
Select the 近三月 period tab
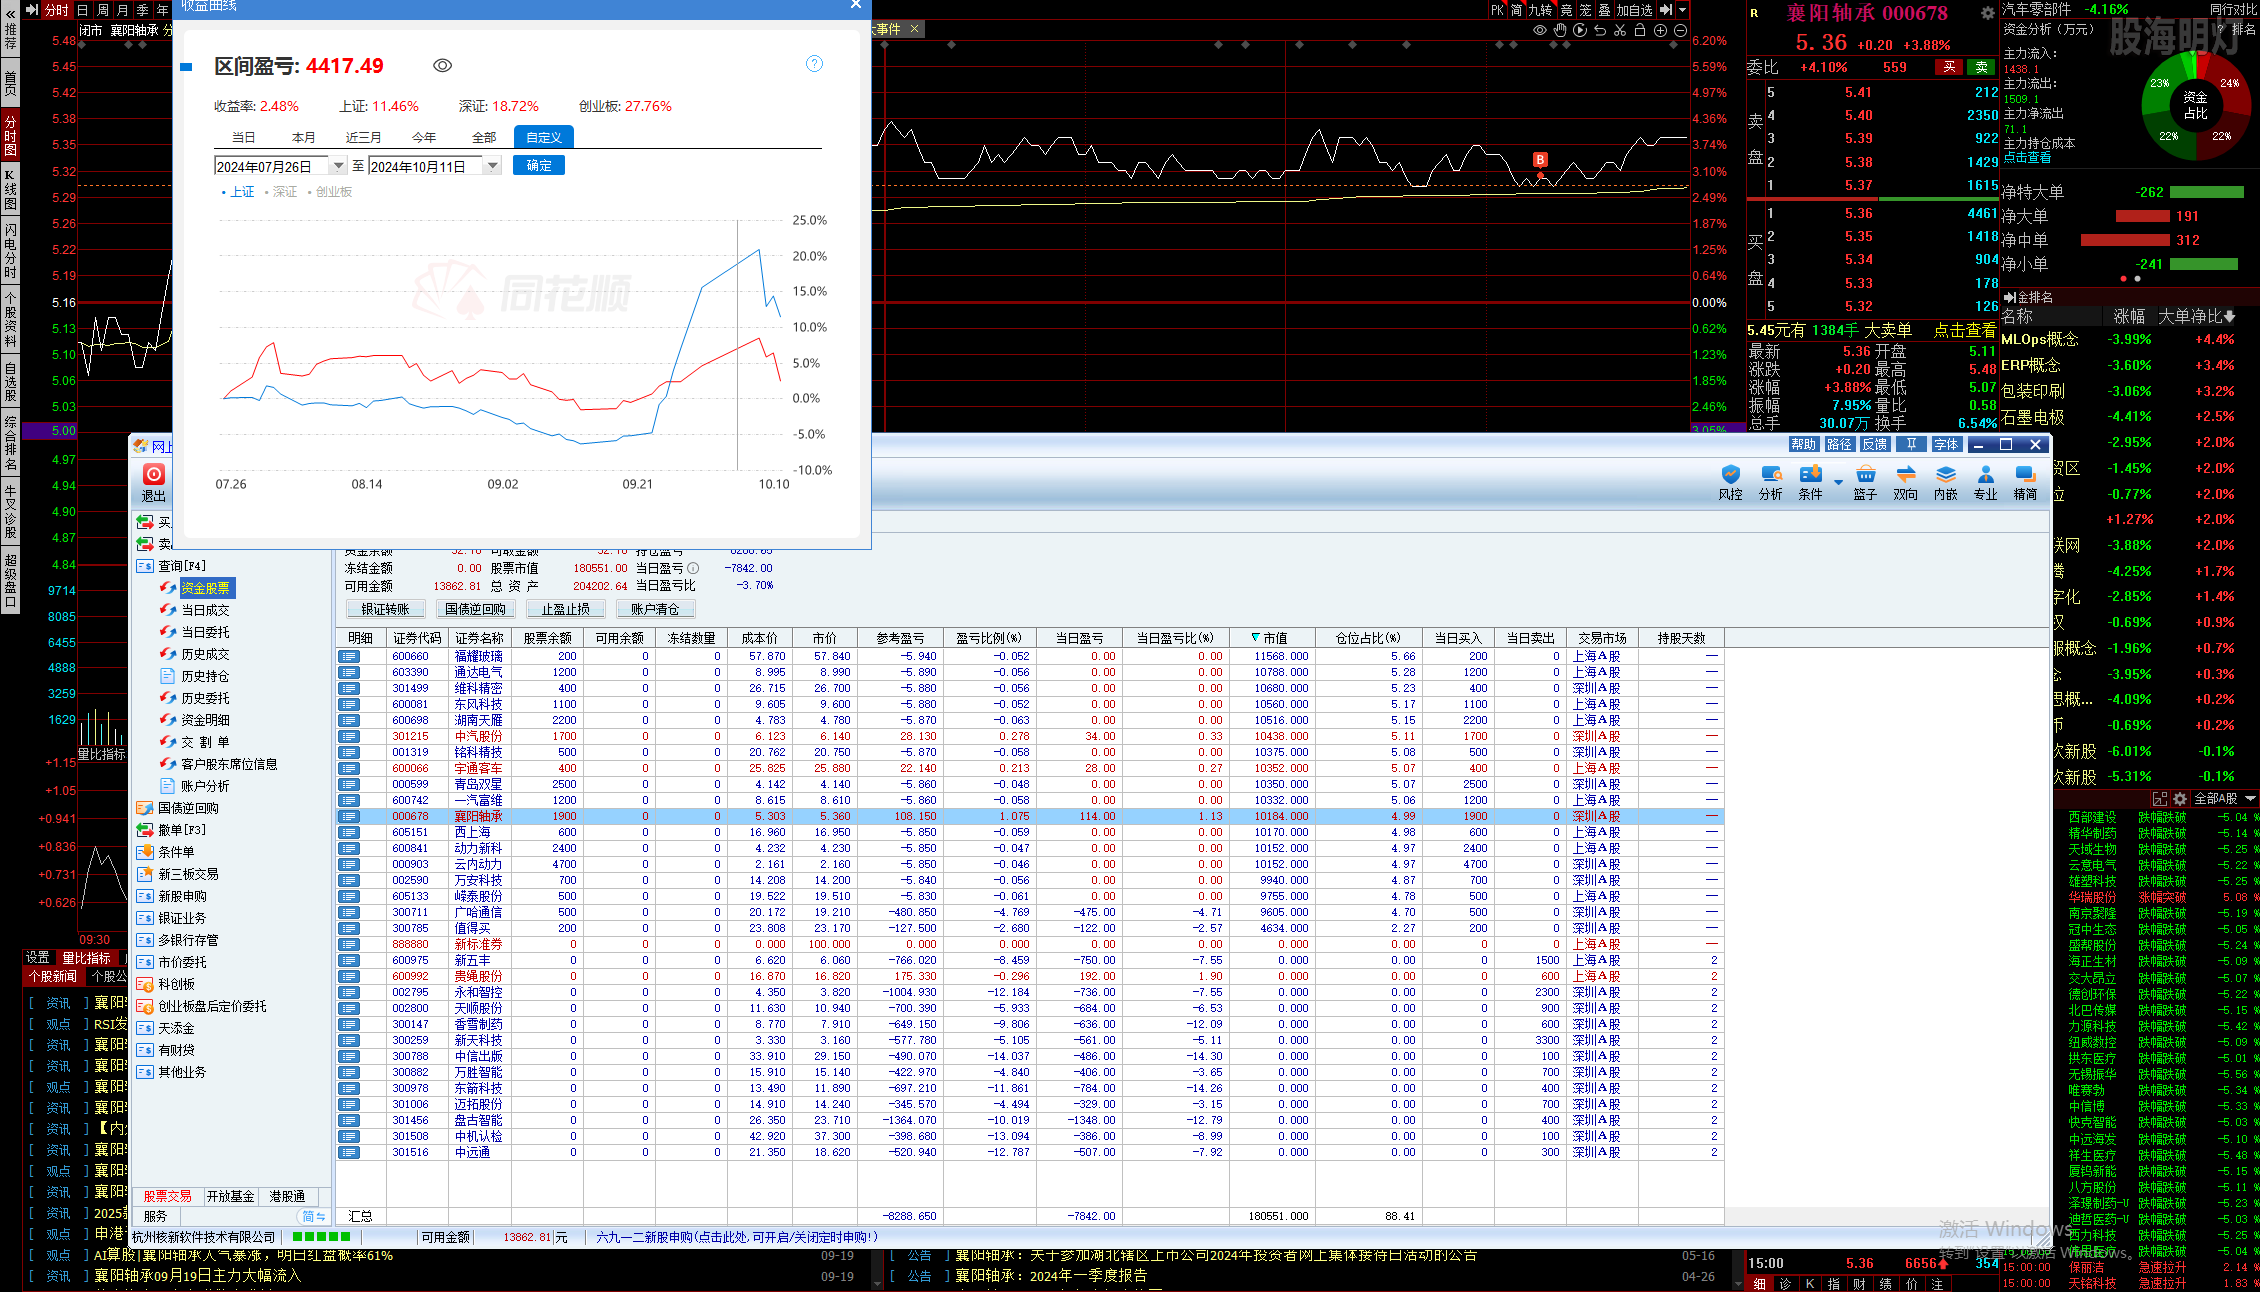364,137
